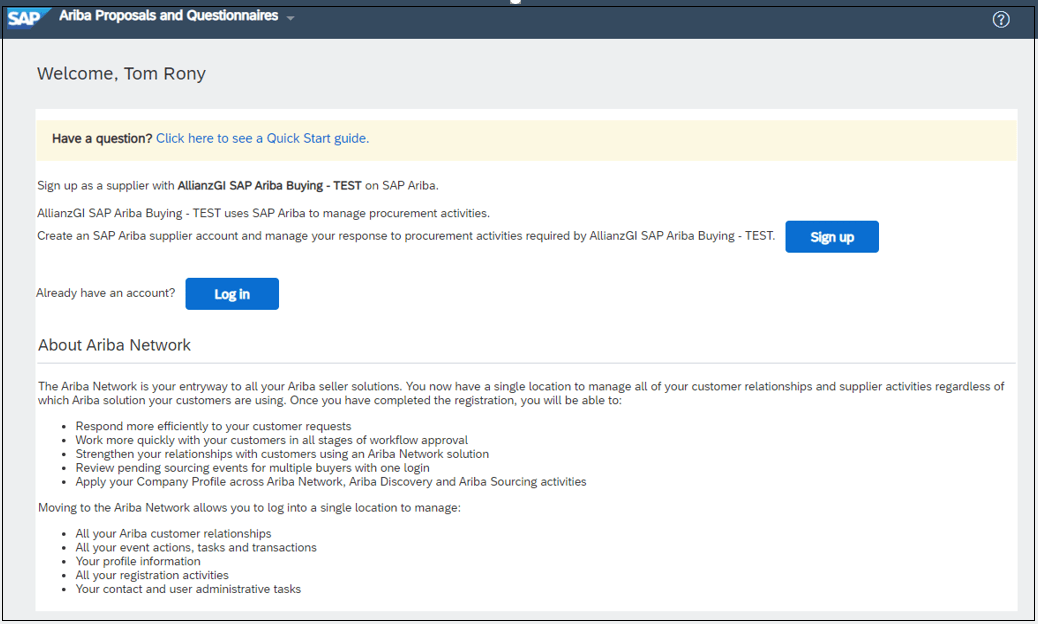Click 'Create an SAP Ariba supplier account' sentence

click(406, 236)
